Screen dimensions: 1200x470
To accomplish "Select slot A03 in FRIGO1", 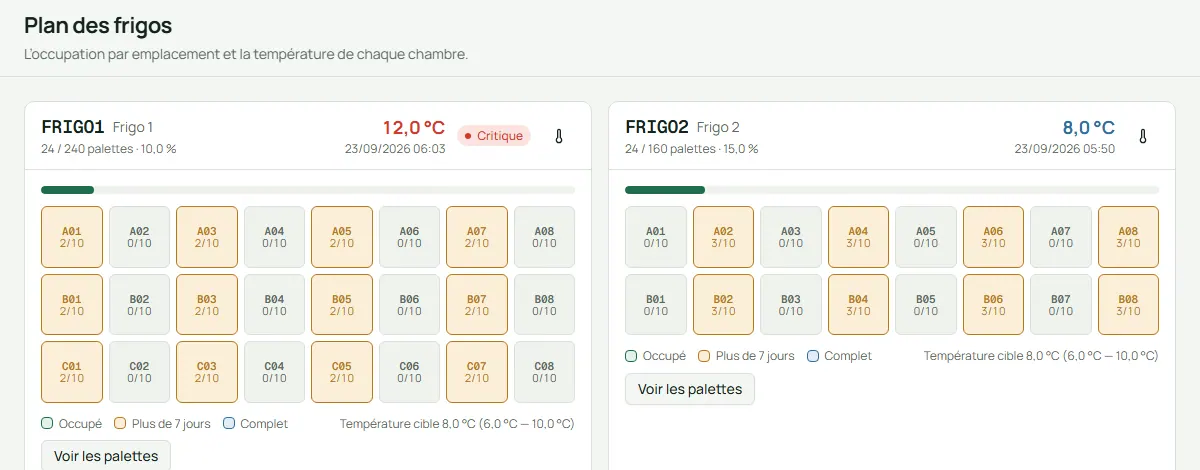I will (207, 237).
